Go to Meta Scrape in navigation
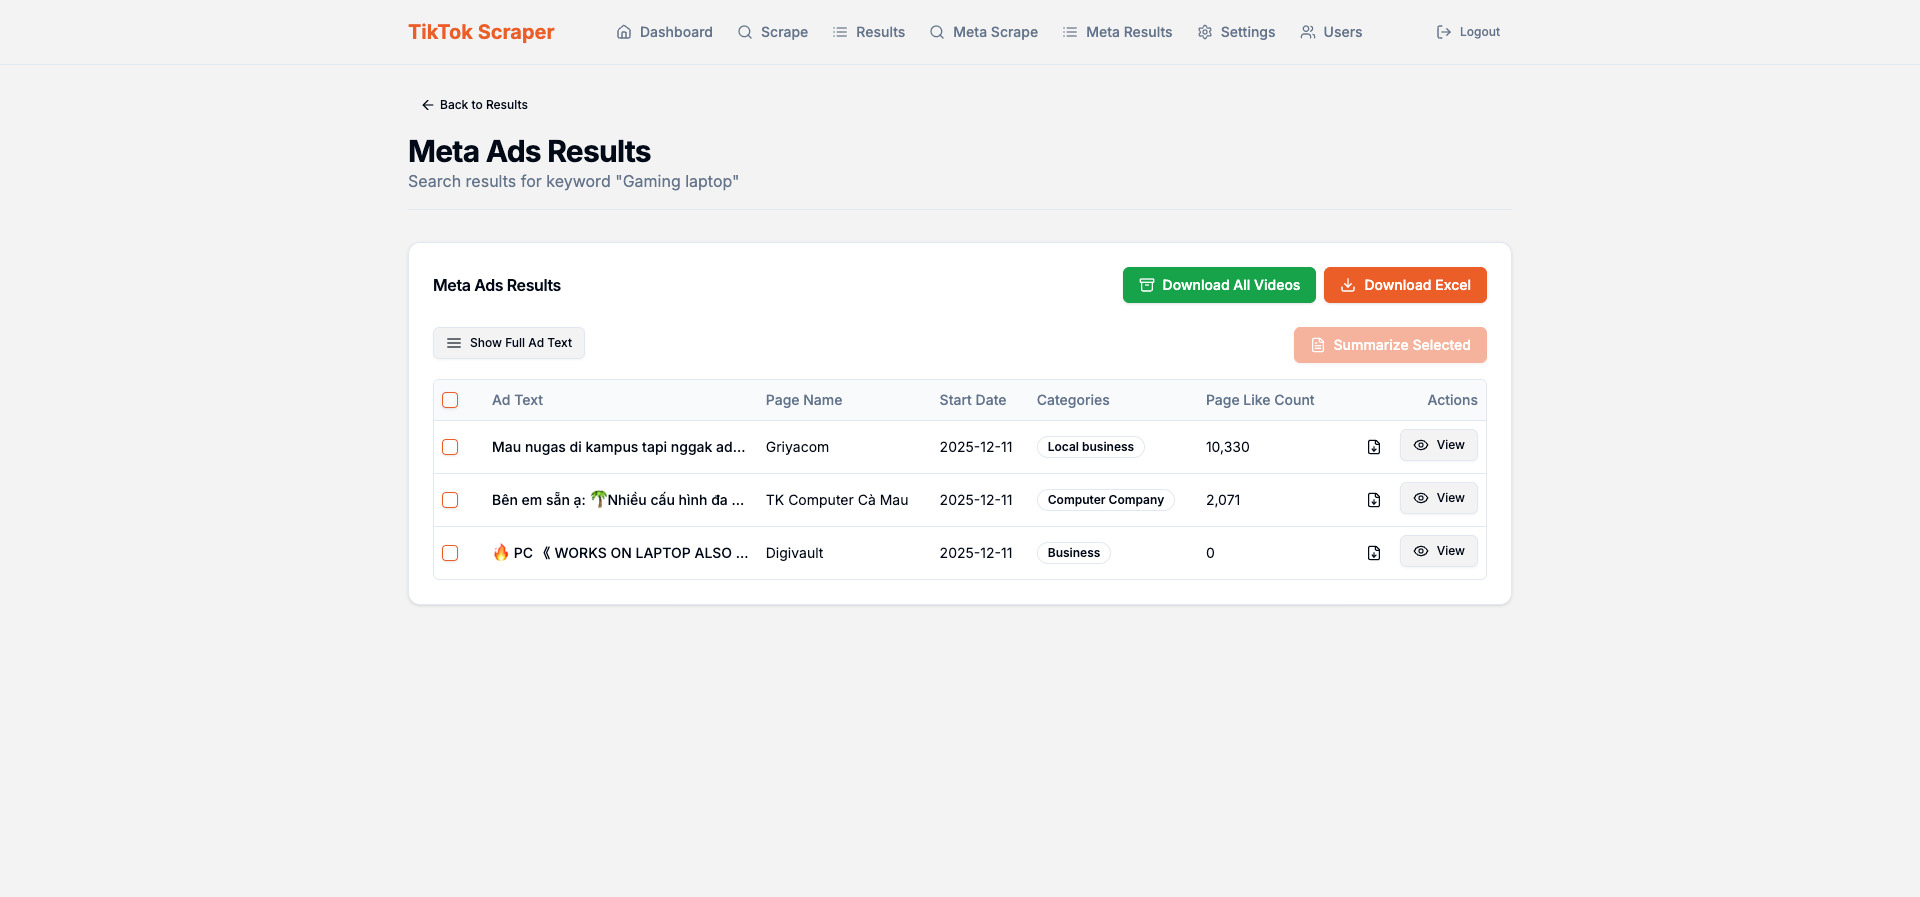The image size is (1920, 897). click(x=984, y=32)
